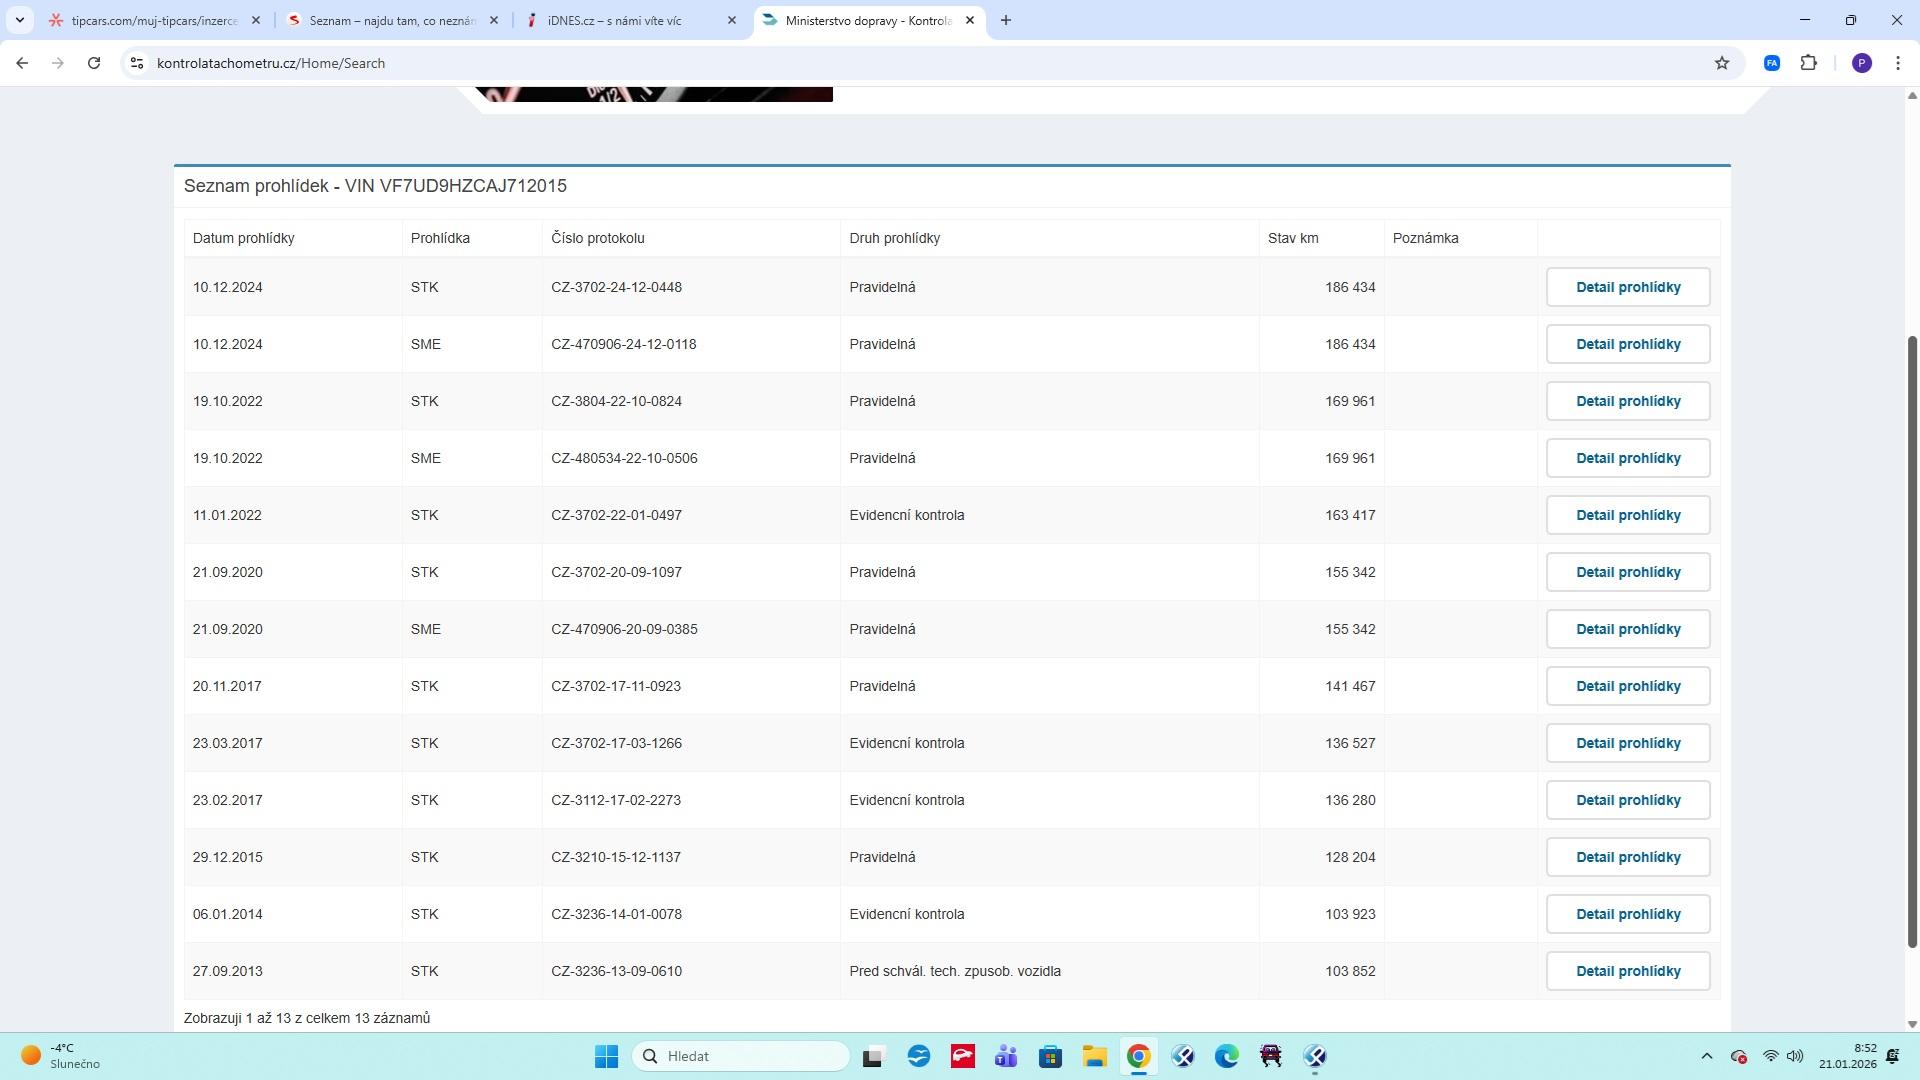
Task: Open a new tab with the plus button
Action: click(x=1005, y=20)
